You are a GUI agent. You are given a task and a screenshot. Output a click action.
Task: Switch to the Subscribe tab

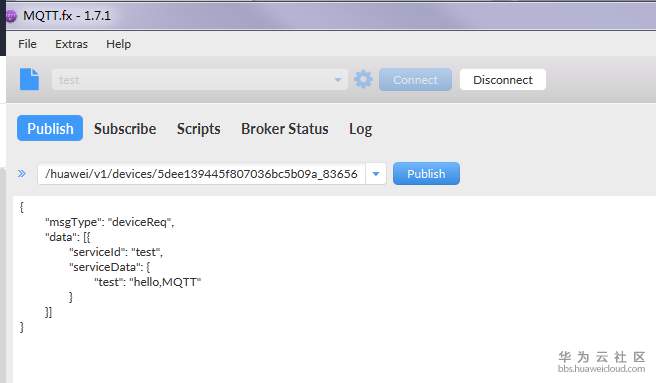(125, 129)
